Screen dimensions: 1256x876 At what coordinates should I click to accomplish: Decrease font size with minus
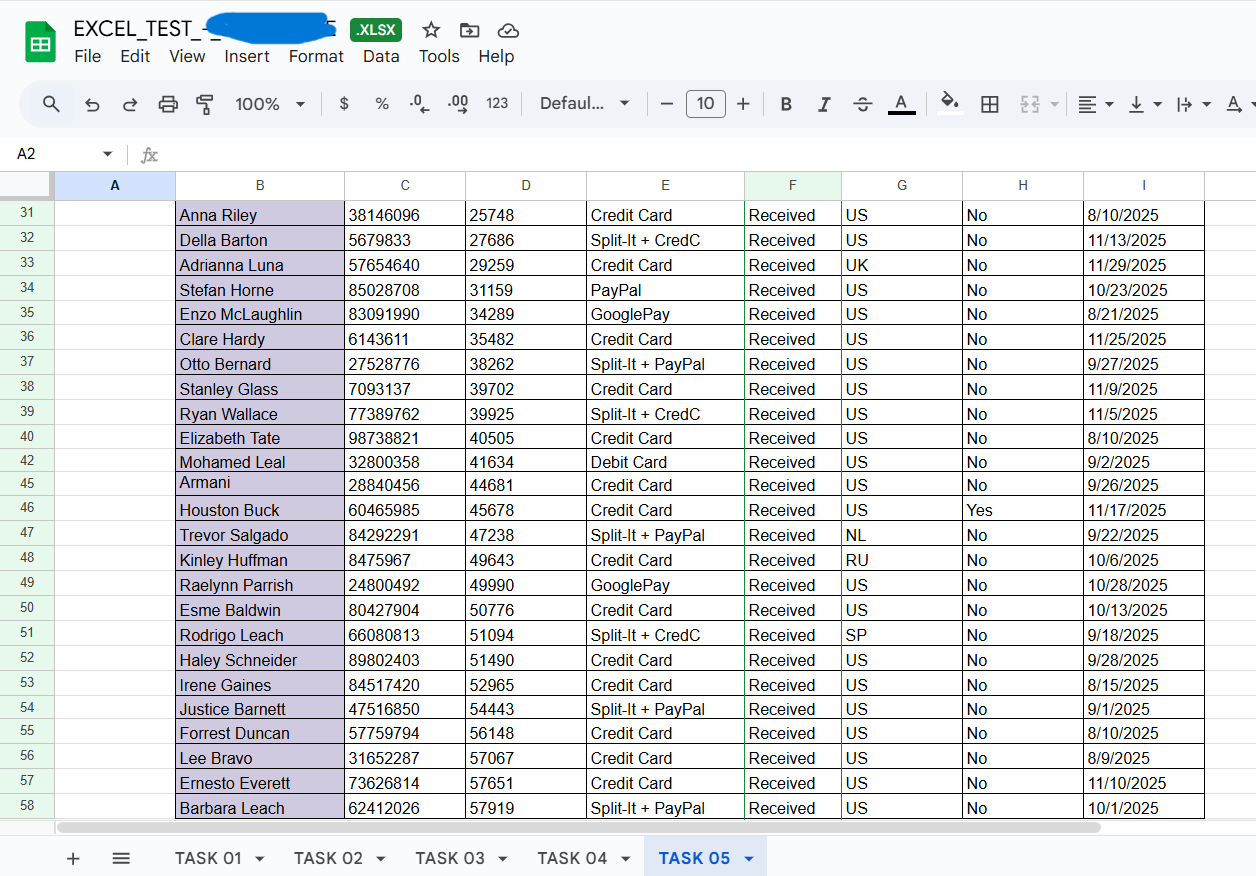667,104
